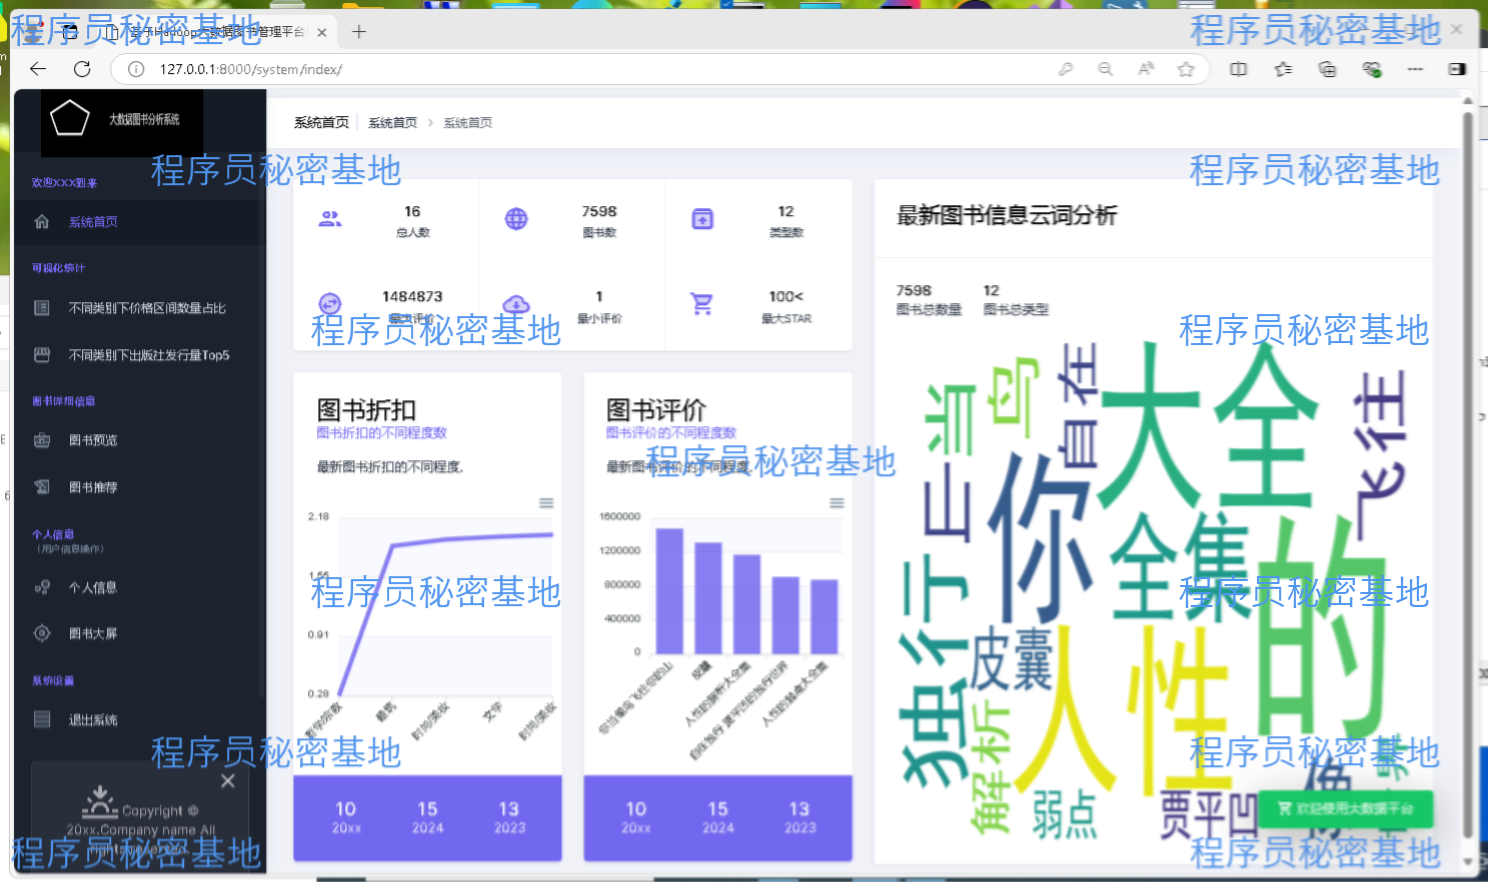Image resolution: width=1488 pixels, height=882 pixels.
Task: Click the 总人数 users icon
Action: pos(330,219)
